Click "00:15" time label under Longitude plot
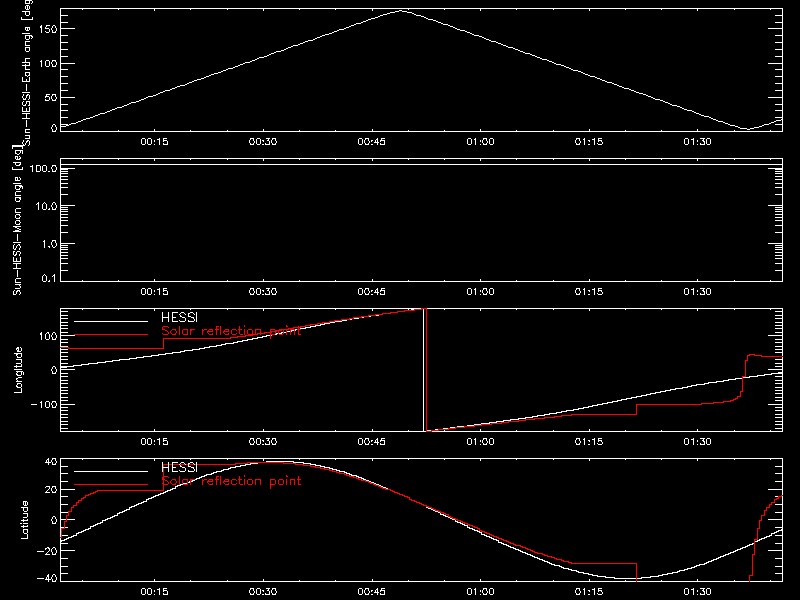 [x=154, y=442]
